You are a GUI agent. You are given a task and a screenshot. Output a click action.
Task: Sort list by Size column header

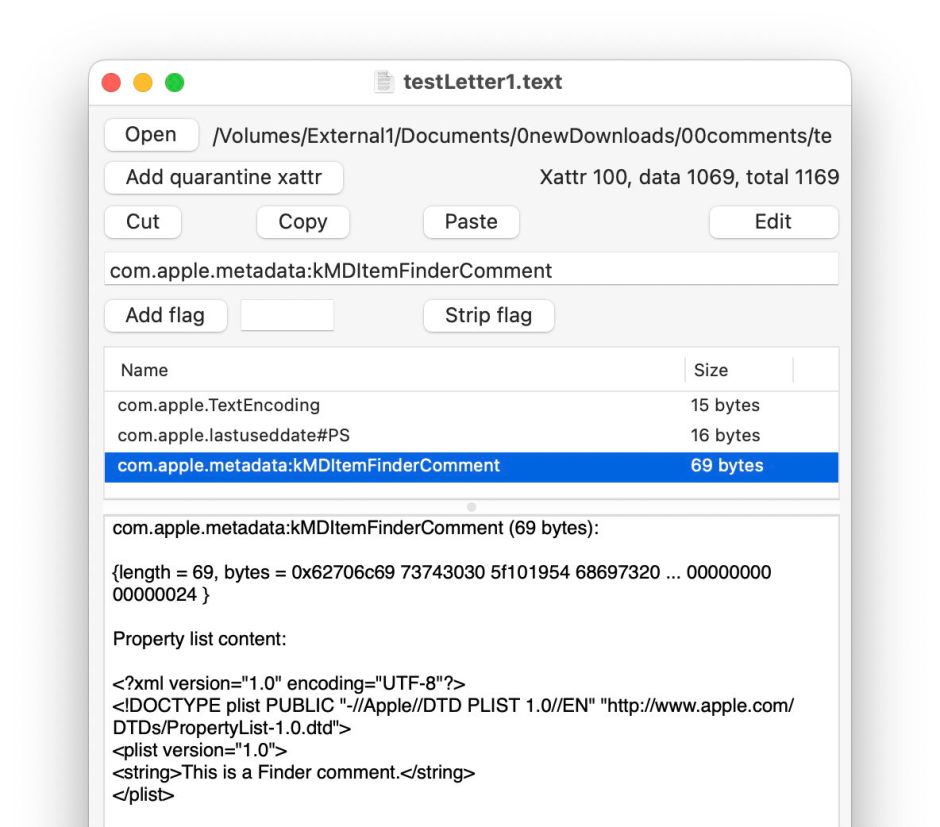[x=738, y=370]
